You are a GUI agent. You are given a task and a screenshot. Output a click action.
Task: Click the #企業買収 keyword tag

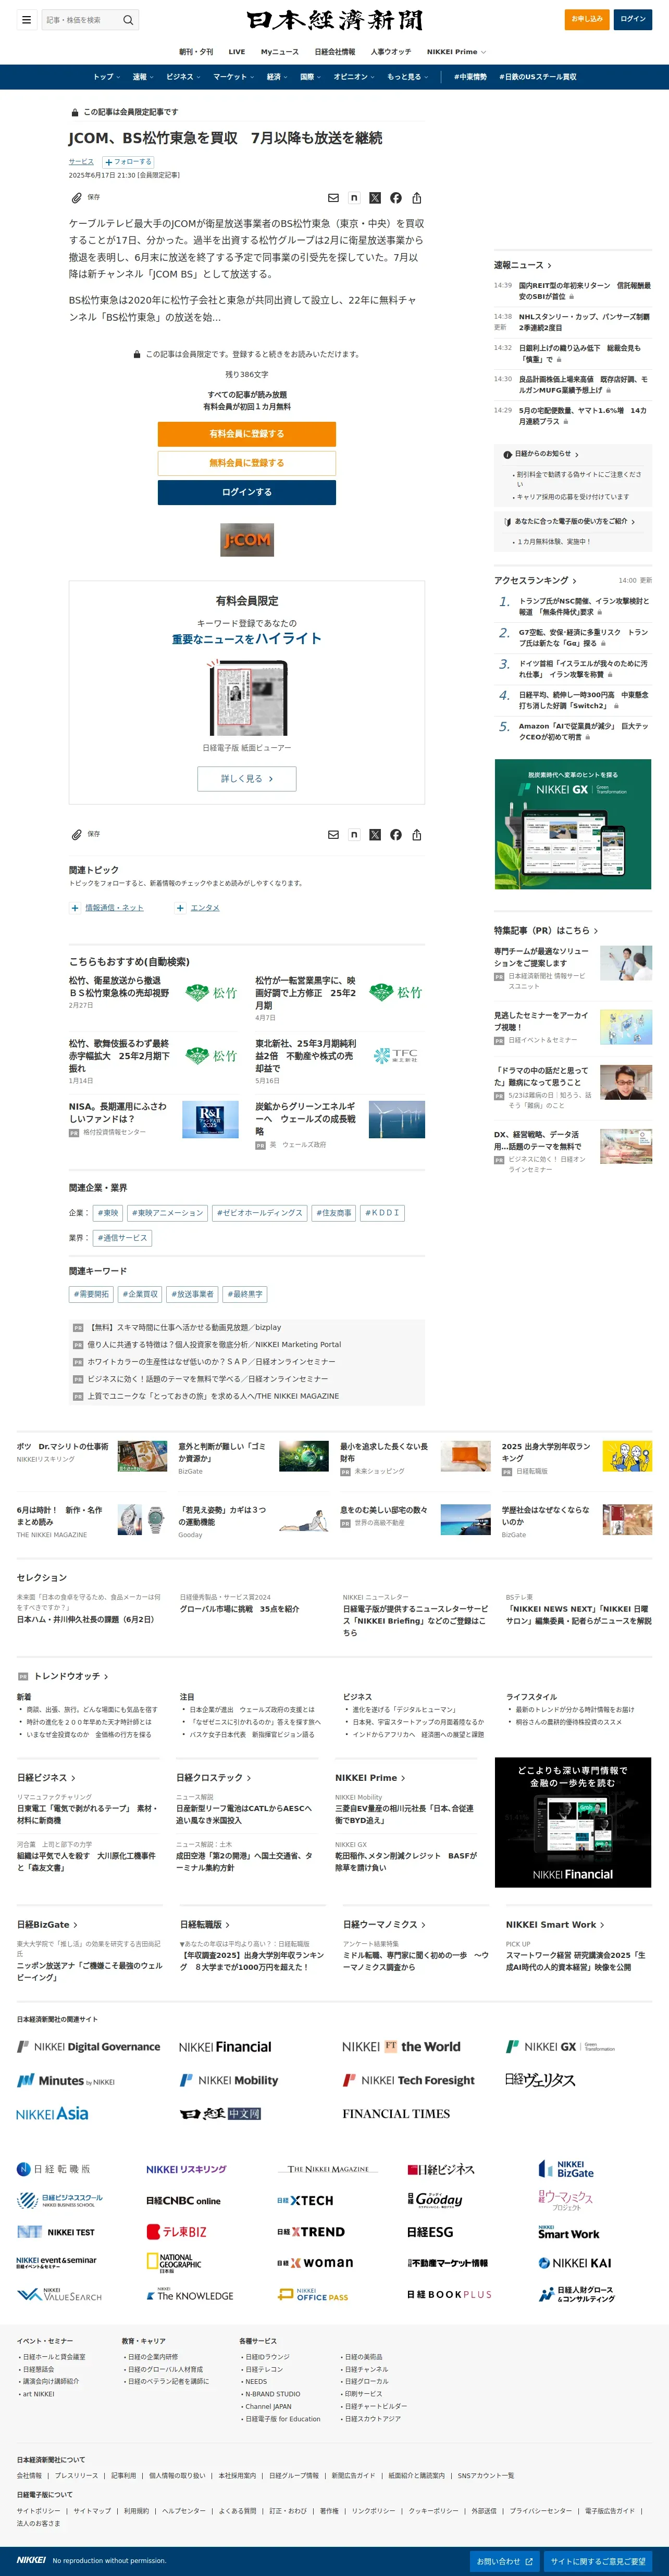(140, 1294)
